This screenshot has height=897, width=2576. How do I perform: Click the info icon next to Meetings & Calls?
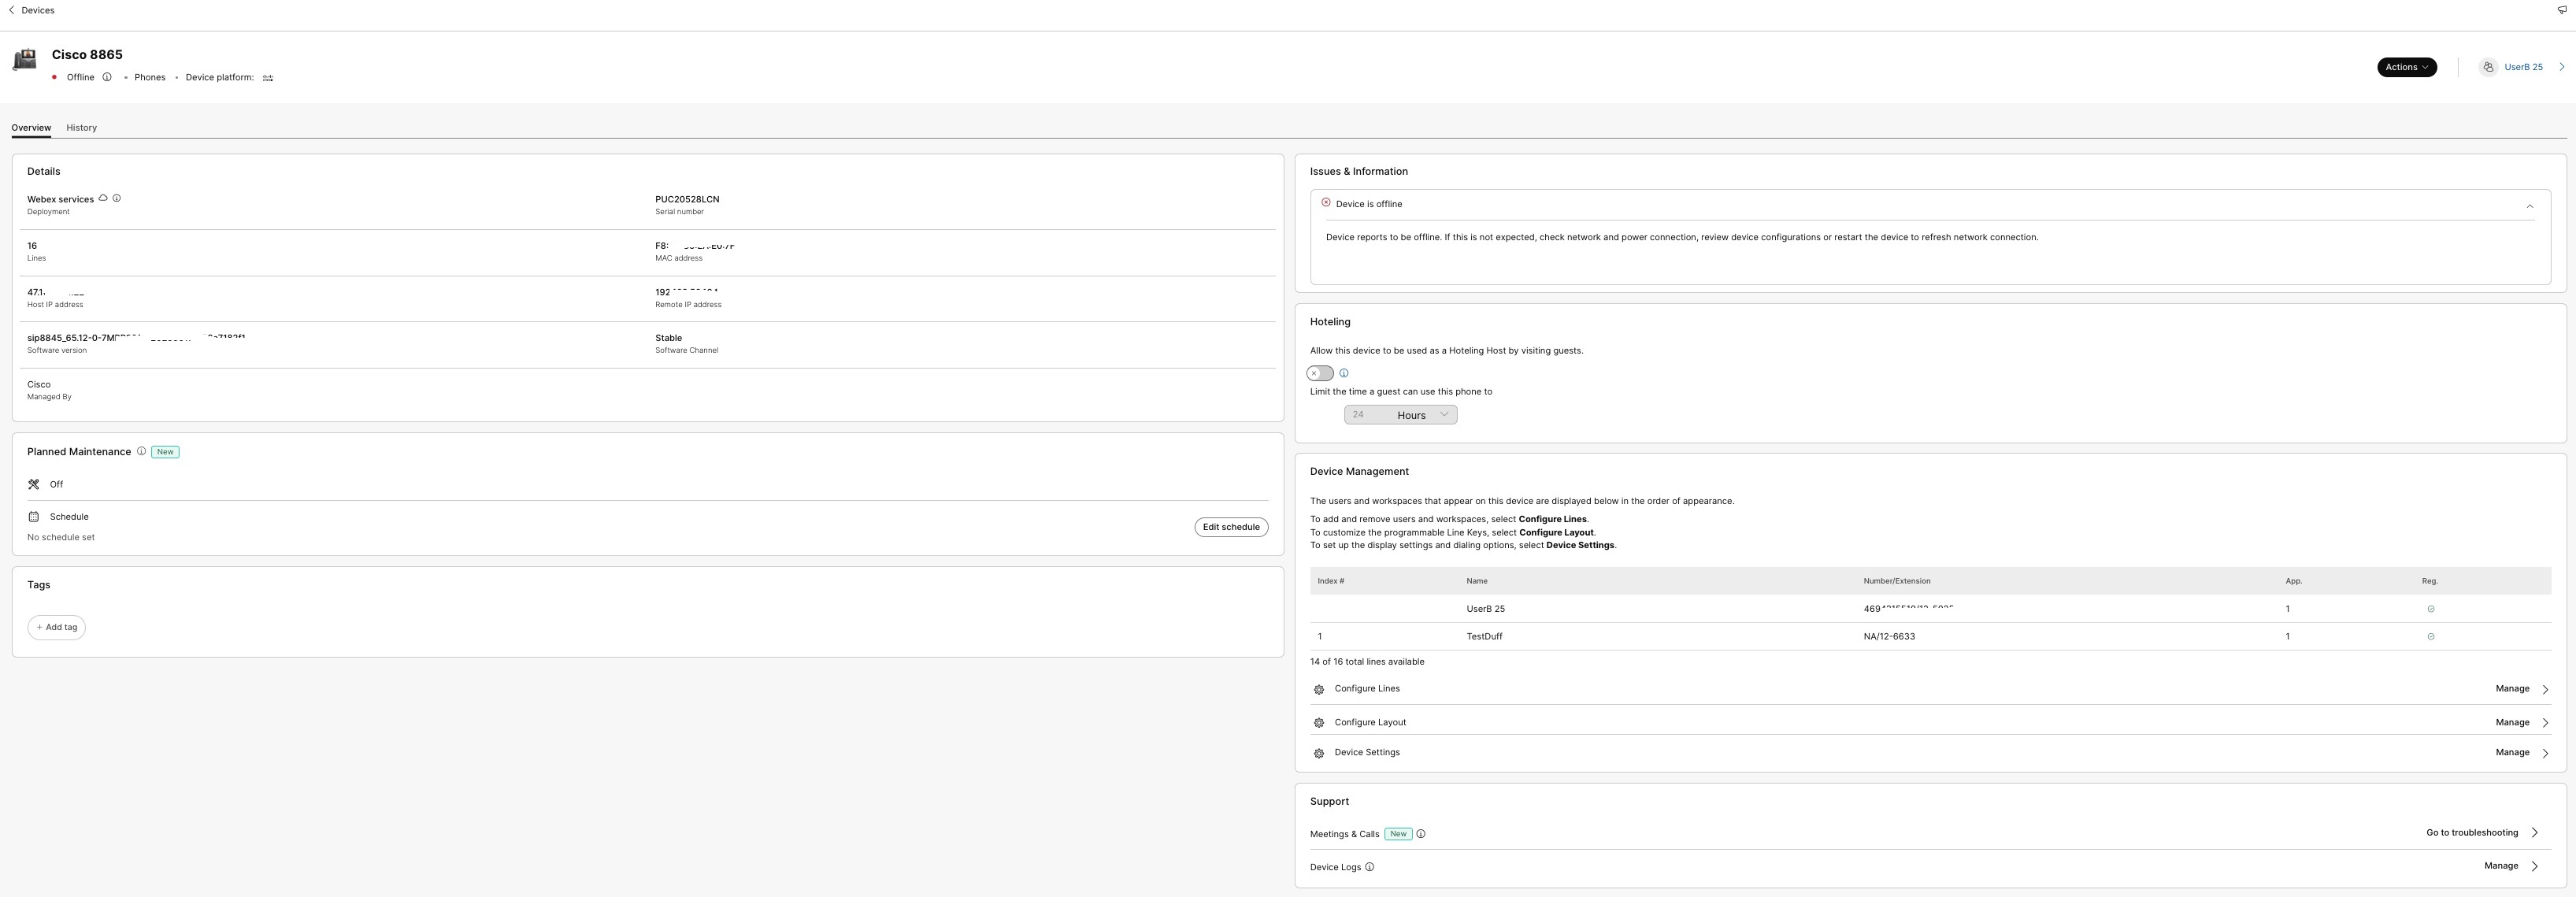point(1421,833)
